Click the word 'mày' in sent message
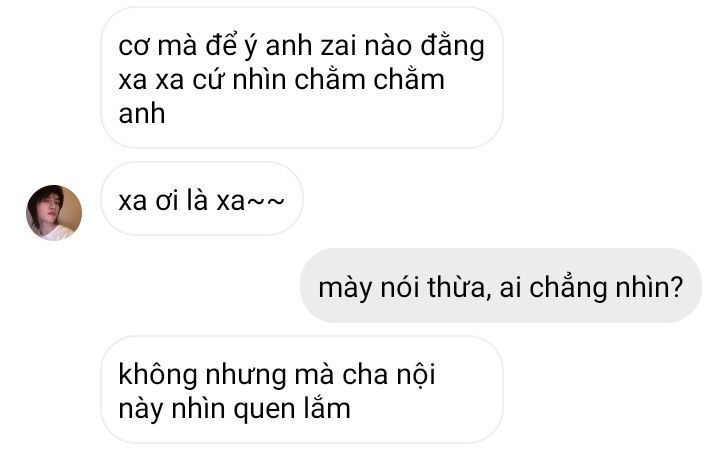This screenshot has height=451, width=720. tap(345, 289)
